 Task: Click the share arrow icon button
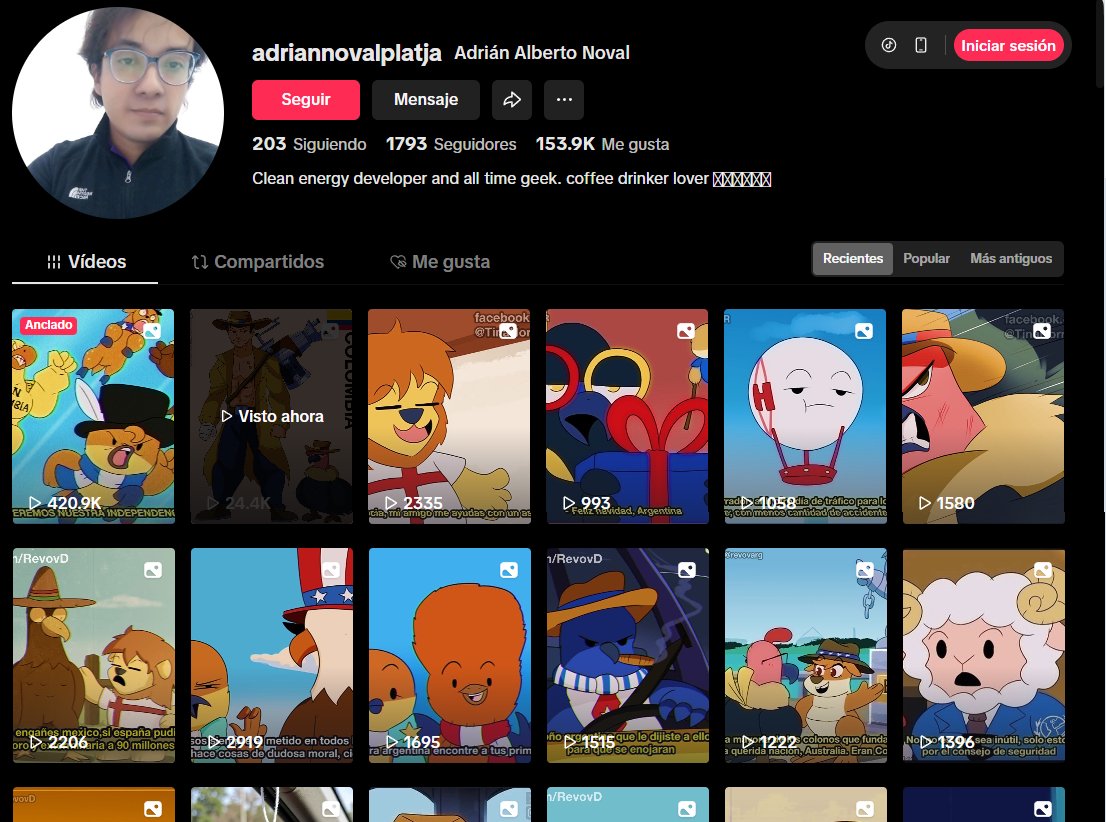(x=511, y=99)
